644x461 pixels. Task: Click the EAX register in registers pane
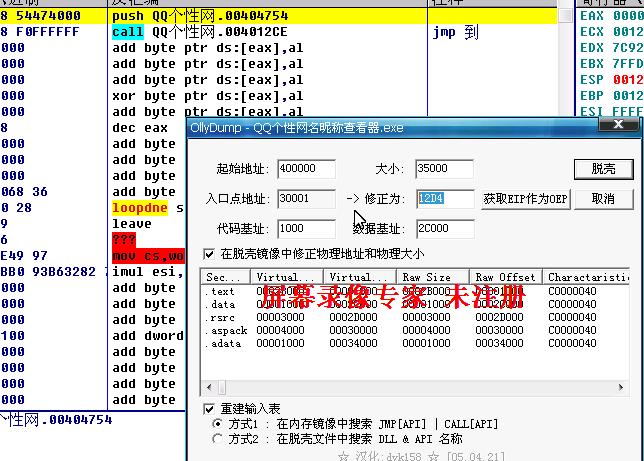click(592, 16)
